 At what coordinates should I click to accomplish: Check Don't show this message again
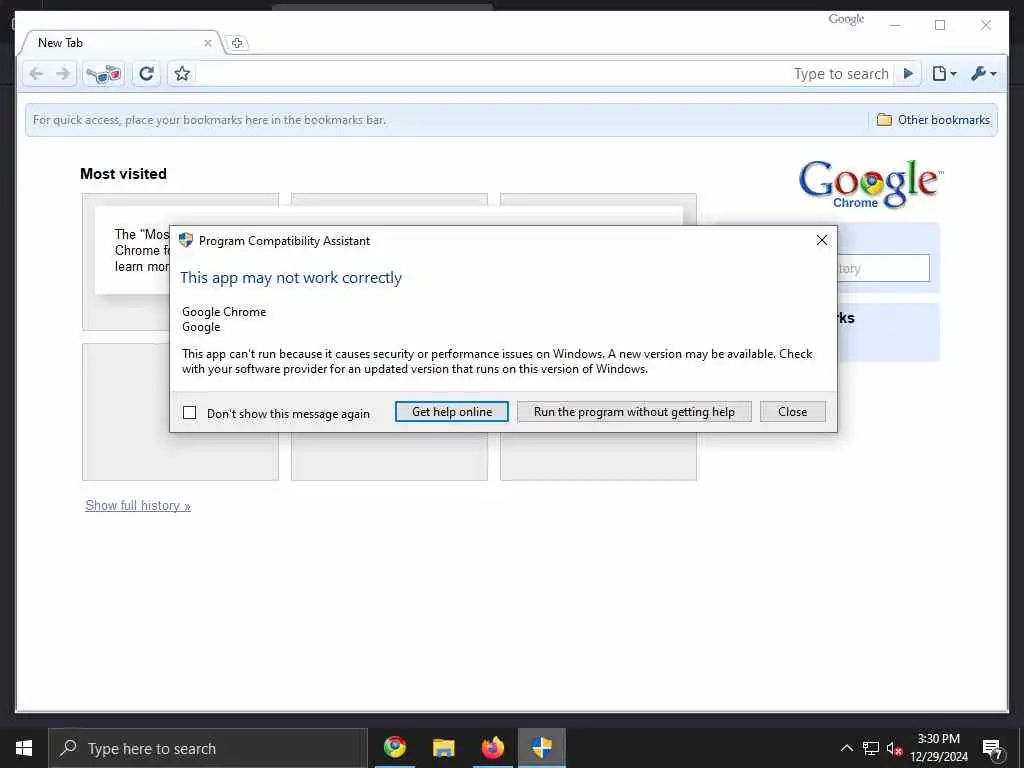click(189, 413)
